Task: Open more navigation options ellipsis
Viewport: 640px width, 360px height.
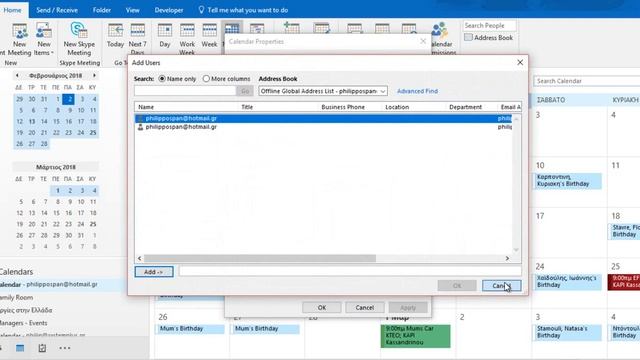Action: coord(65,348)
